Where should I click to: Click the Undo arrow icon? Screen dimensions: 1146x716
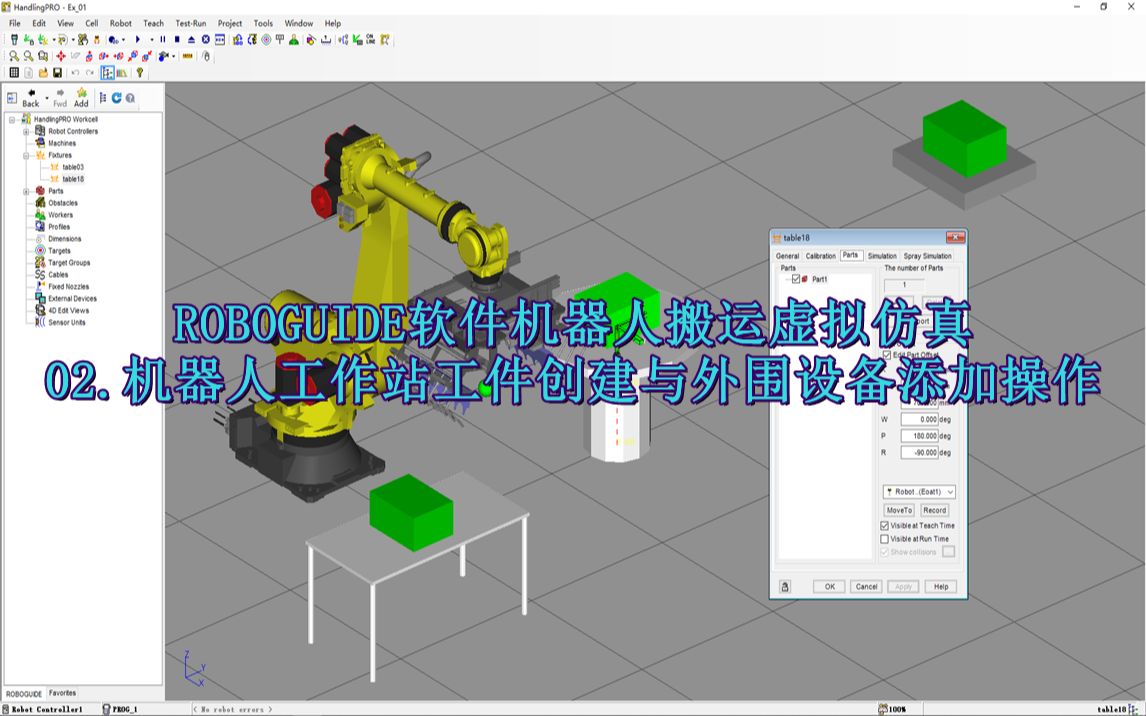pyautogui.click(x=73, y=72)
